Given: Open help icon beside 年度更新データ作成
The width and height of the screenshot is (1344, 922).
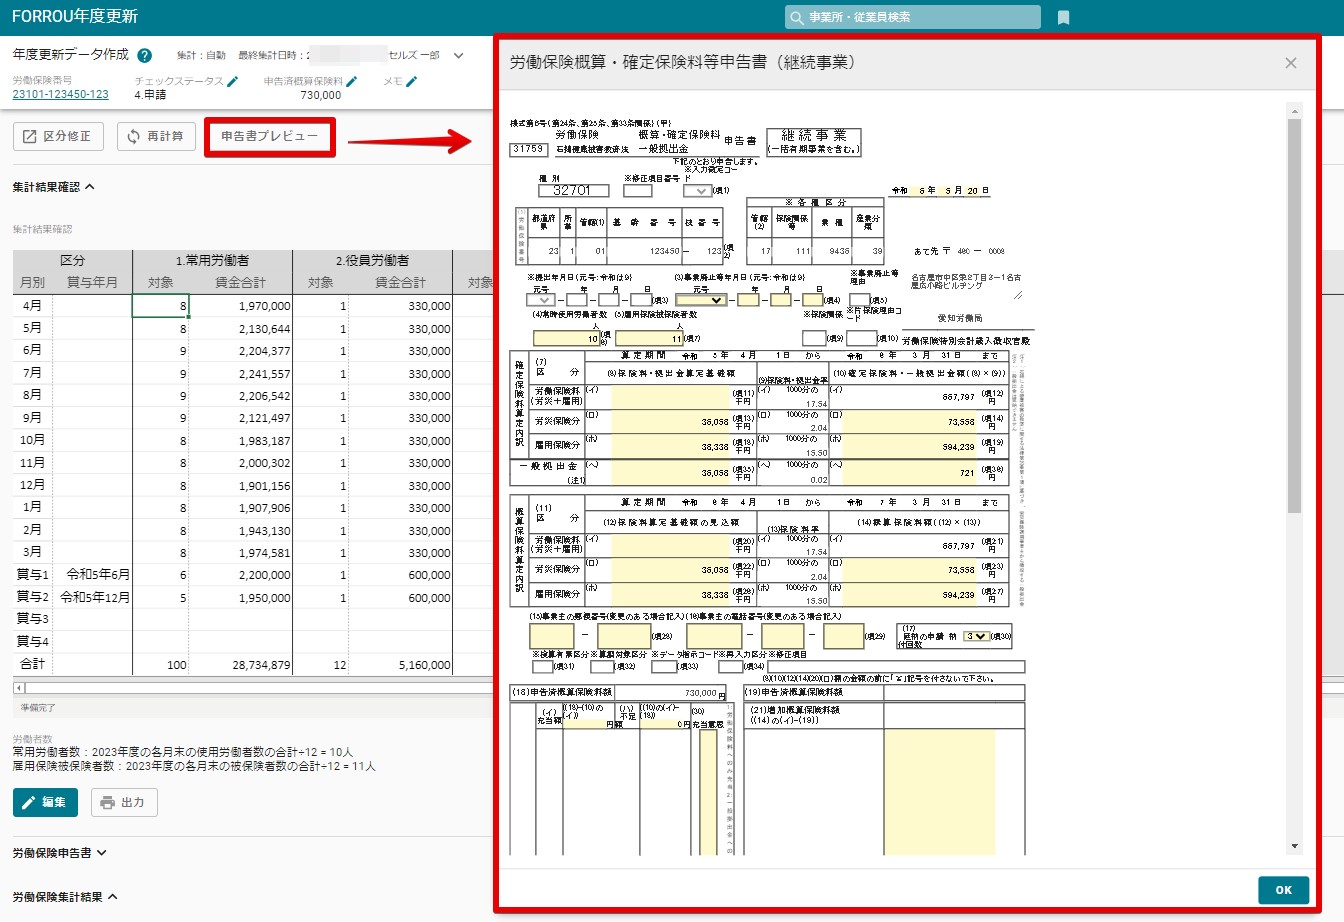Looking at the screenshot, I should click(145, 56).
